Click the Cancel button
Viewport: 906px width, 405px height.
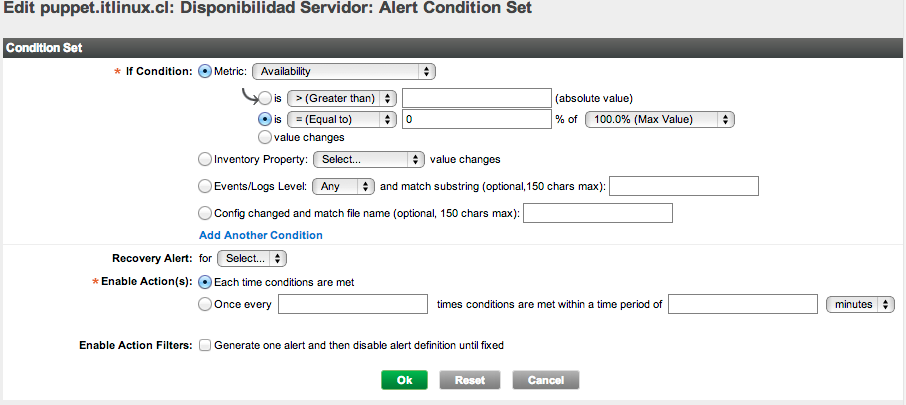pyautogui.click(x=545, y=380)
